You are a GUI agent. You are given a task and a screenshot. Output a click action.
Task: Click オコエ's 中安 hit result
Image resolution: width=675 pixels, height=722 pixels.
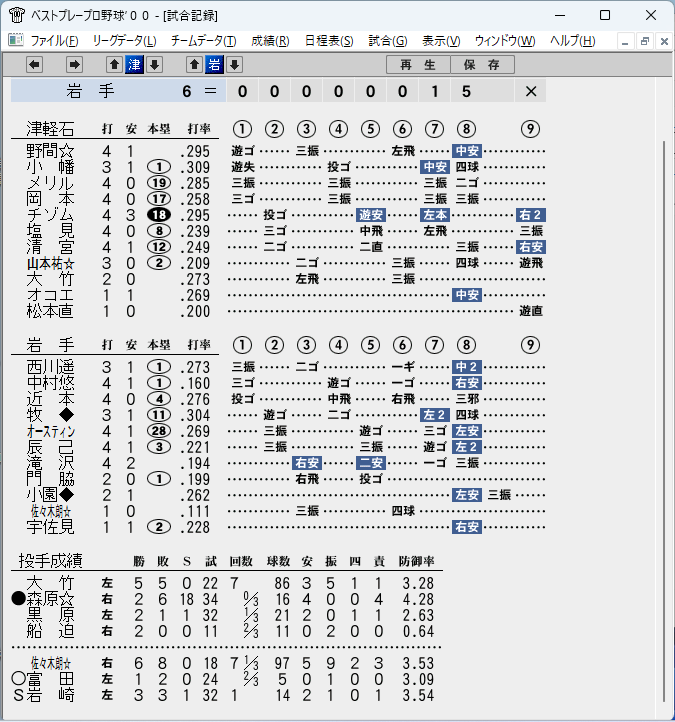point(467,295)
